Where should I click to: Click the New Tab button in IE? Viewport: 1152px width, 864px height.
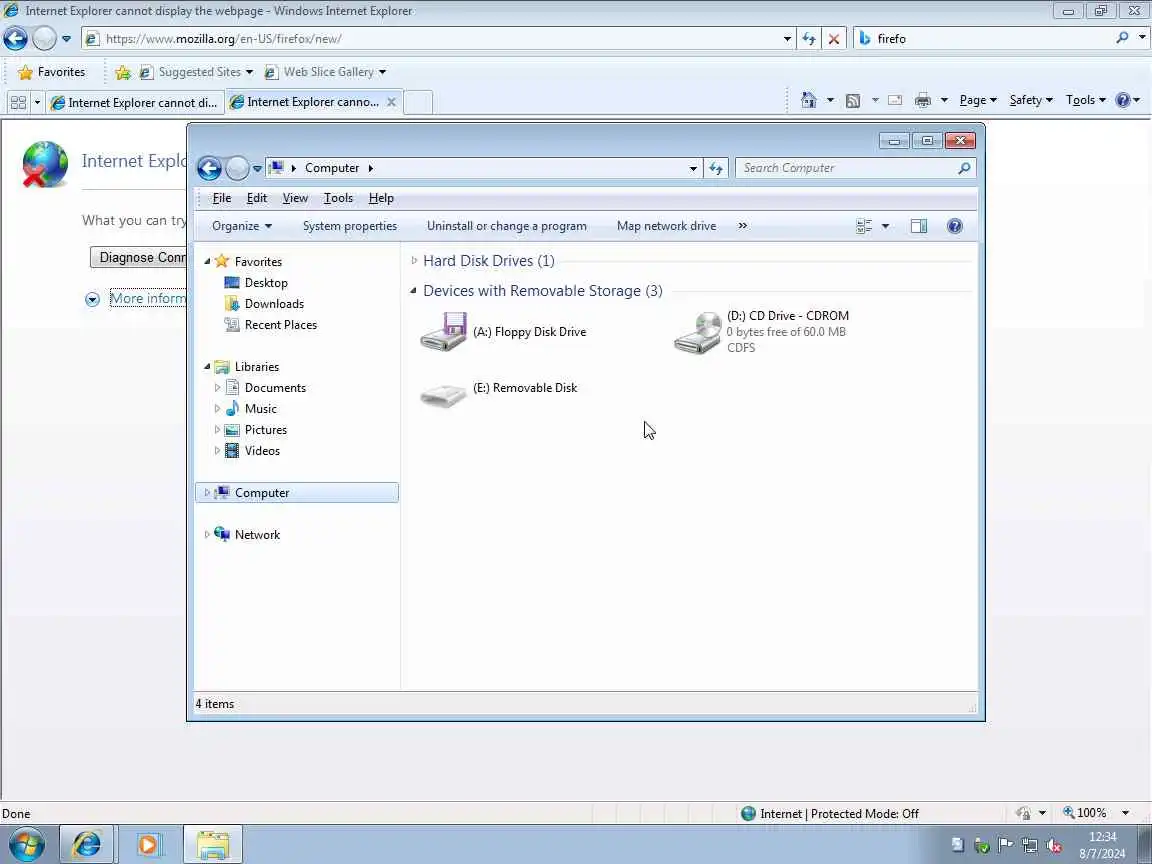point(418,103)
